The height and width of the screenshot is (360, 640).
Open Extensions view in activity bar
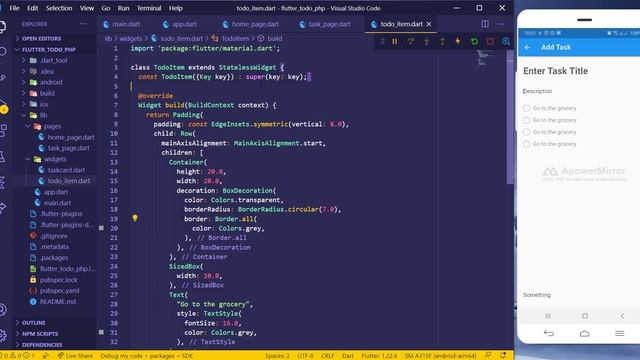(3, 131)
